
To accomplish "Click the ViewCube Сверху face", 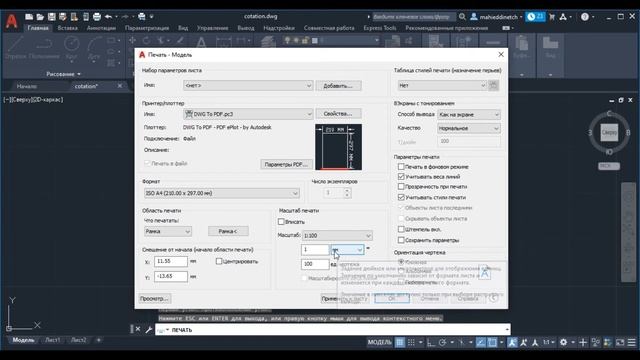I will coord(609,133).
